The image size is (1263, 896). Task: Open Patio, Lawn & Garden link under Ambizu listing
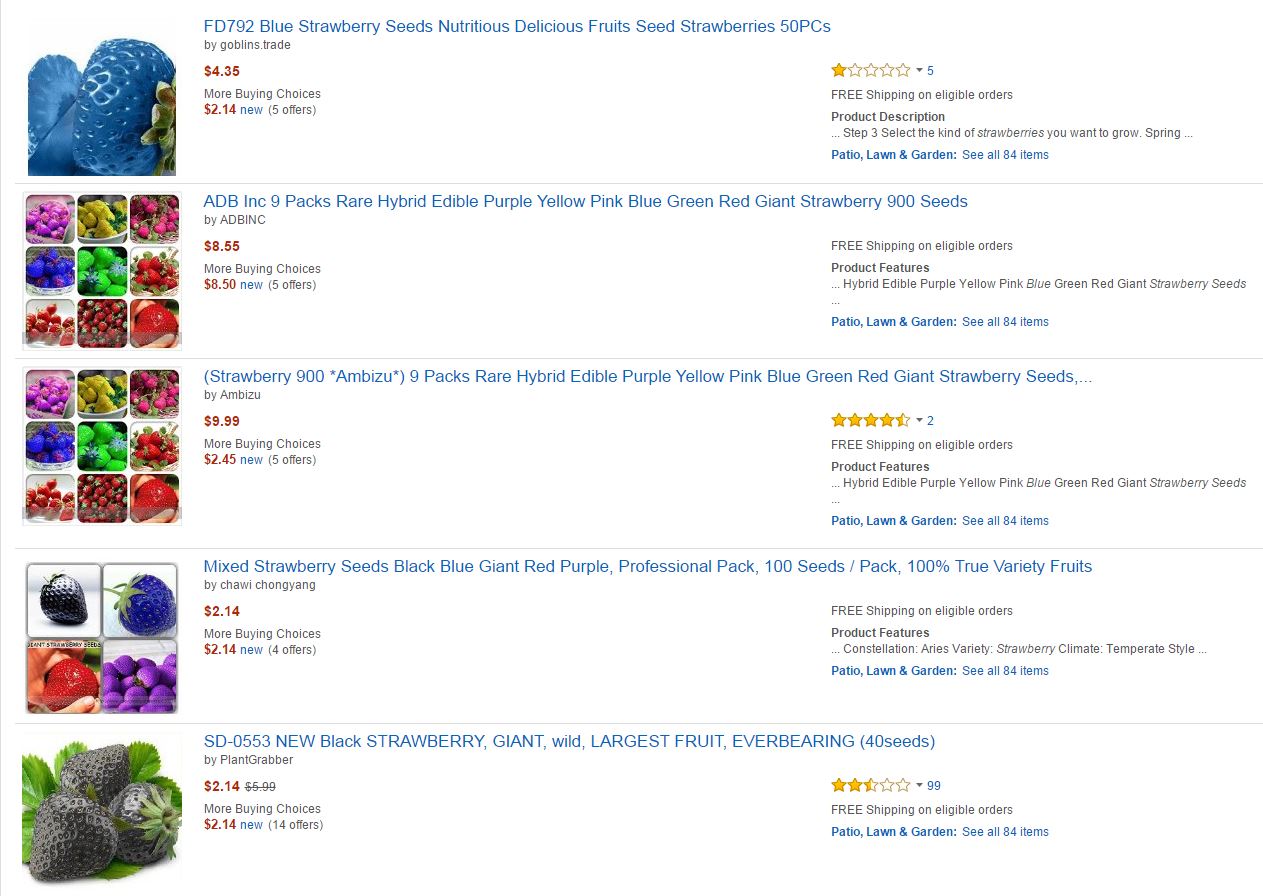tap(893, 521)
